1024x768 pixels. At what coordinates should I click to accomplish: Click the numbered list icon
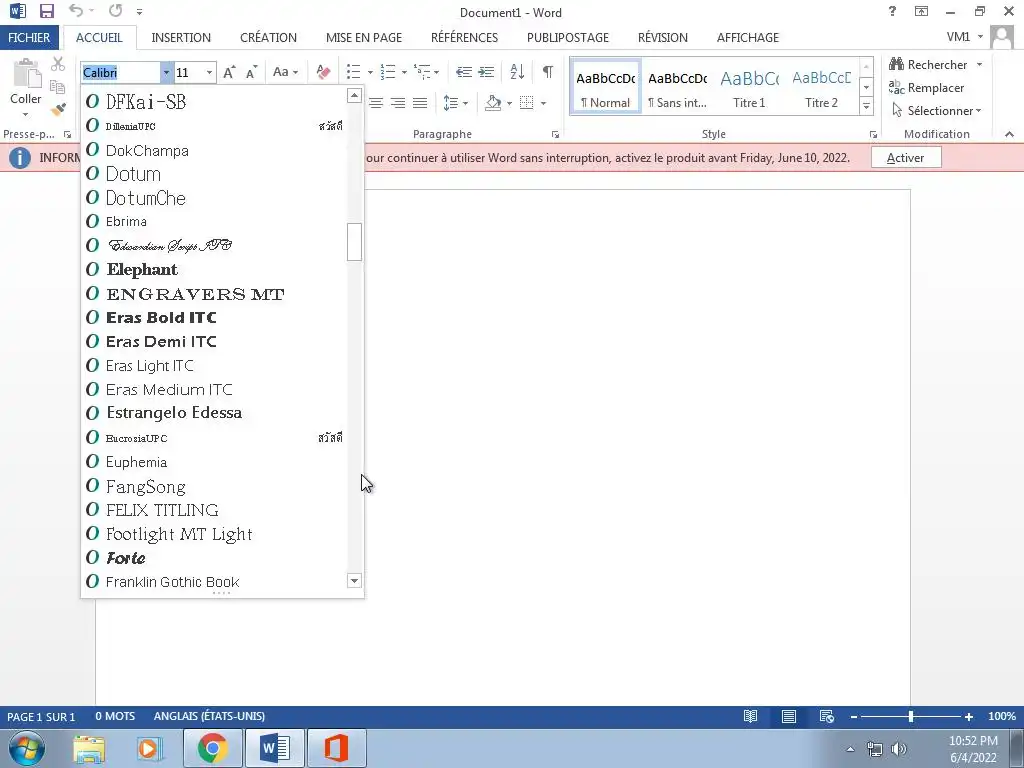pyautogui.click(x=388, y=72)
